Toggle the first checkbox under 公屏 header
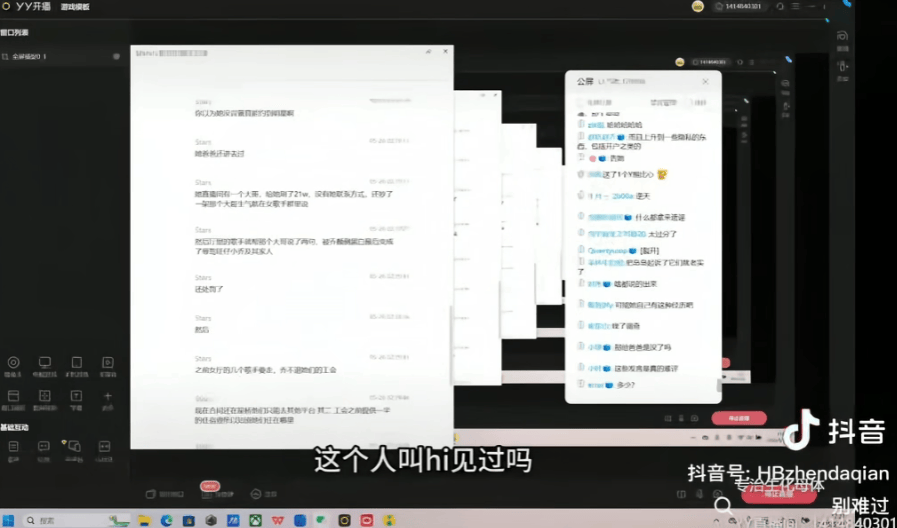897x528 pixels. pyautogui.click(x=579, y=102)
